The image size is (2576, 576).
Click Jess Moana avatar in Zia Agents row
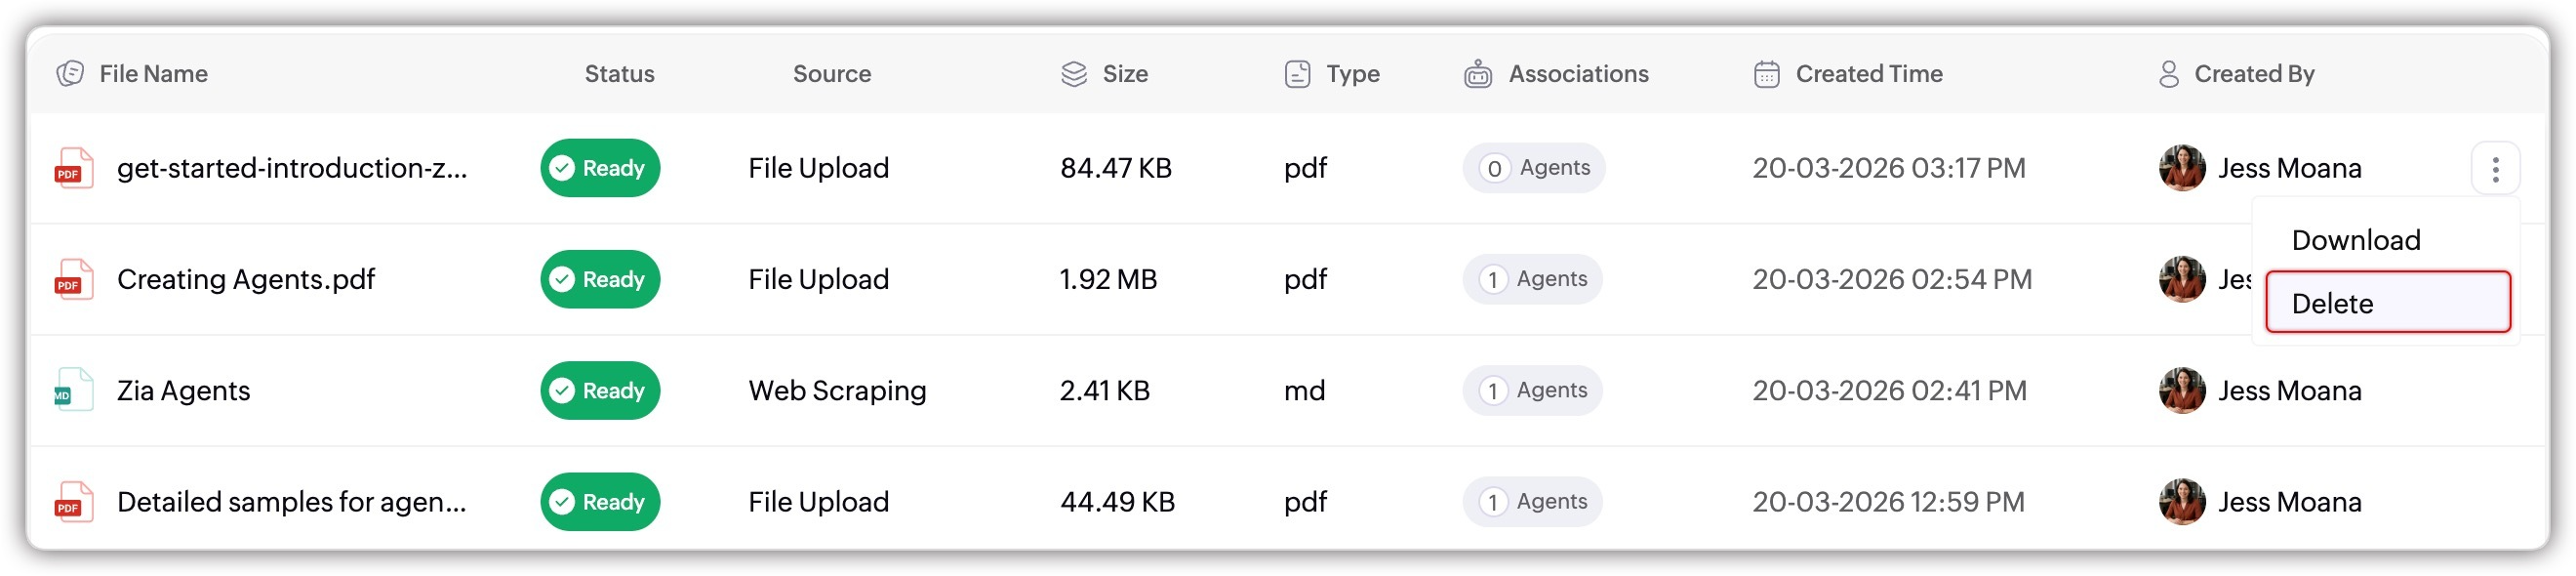click(2181, 390)
